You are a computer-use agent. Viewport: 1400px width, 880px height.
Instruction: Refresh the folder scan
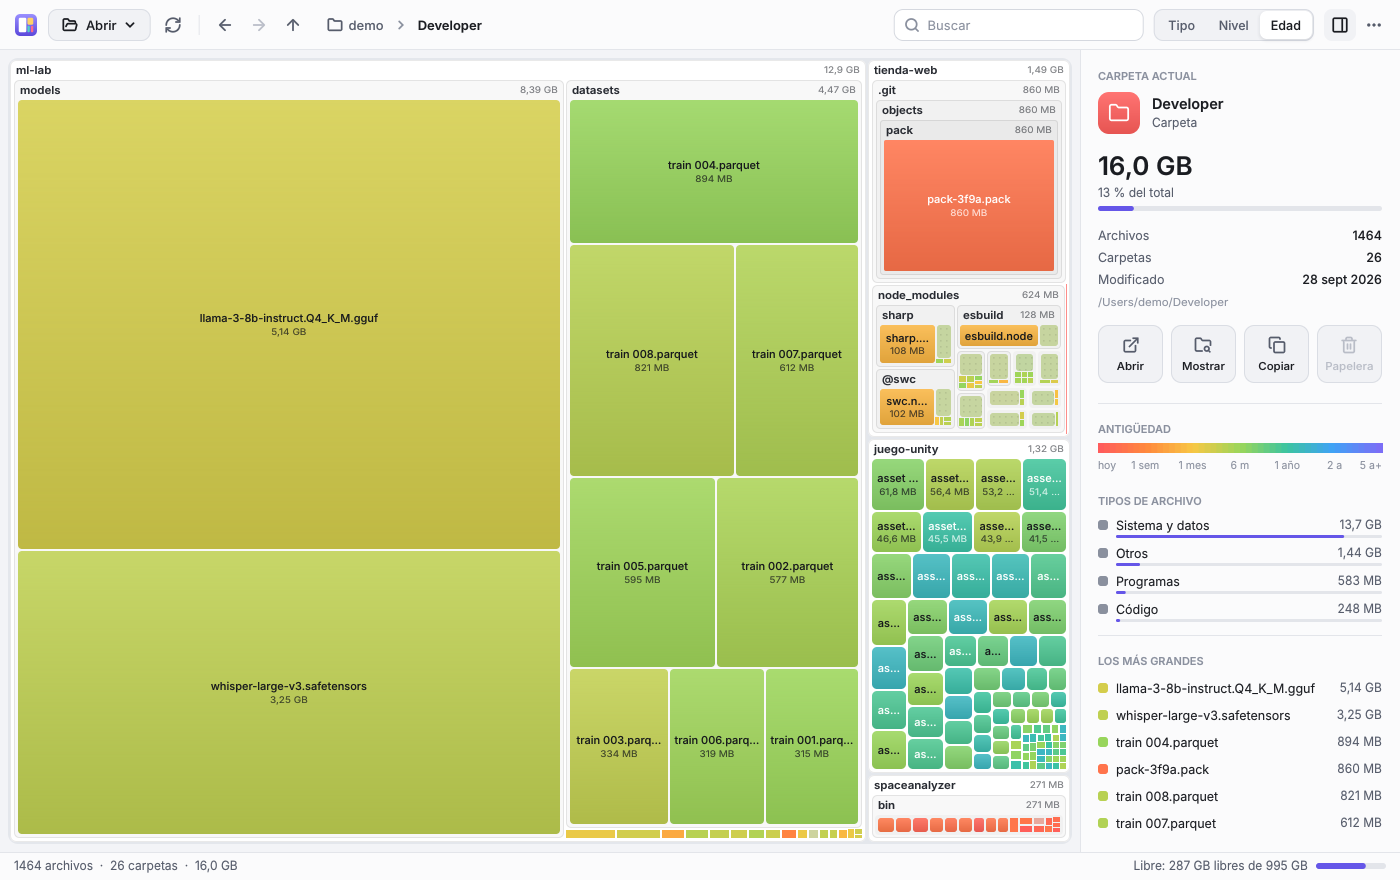pyautogui.click(x=173, y=25)
